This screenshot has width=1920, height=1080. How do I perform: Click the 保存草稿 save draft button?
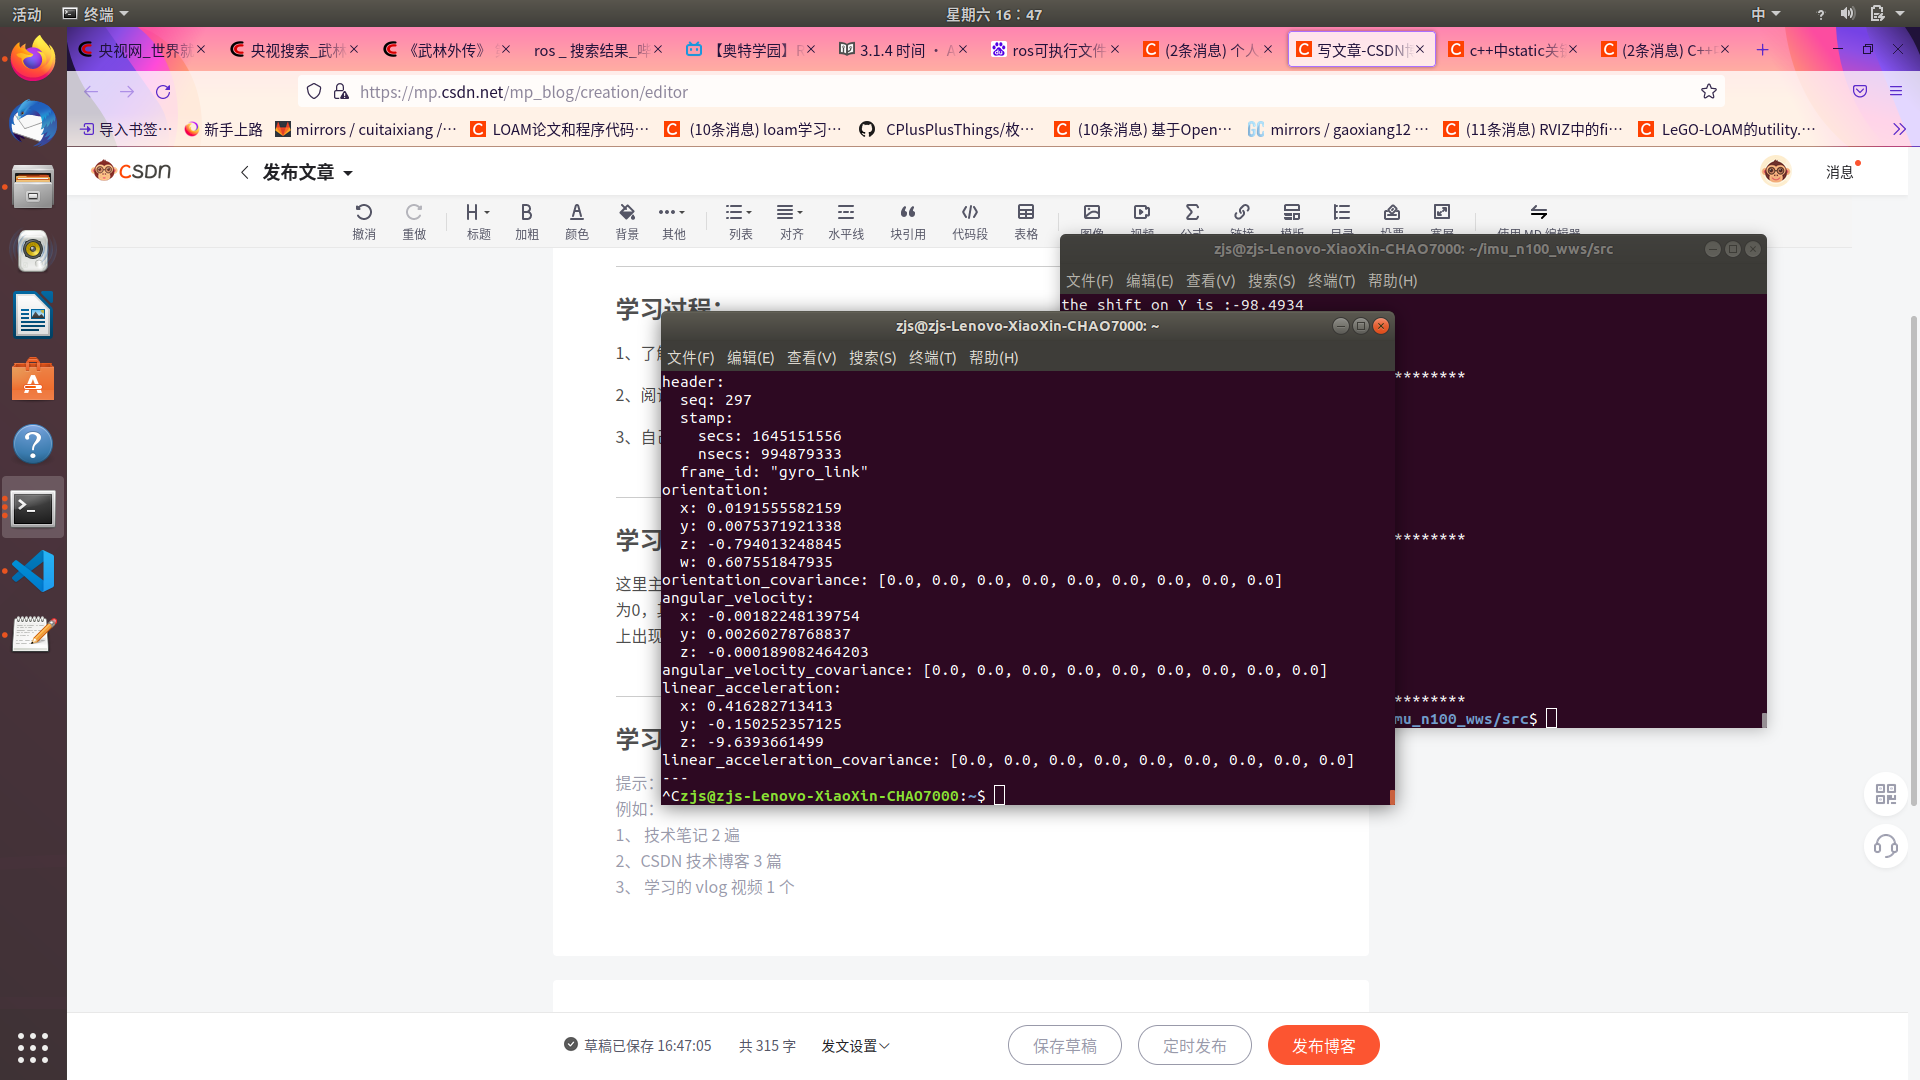pos(1064,1044)
